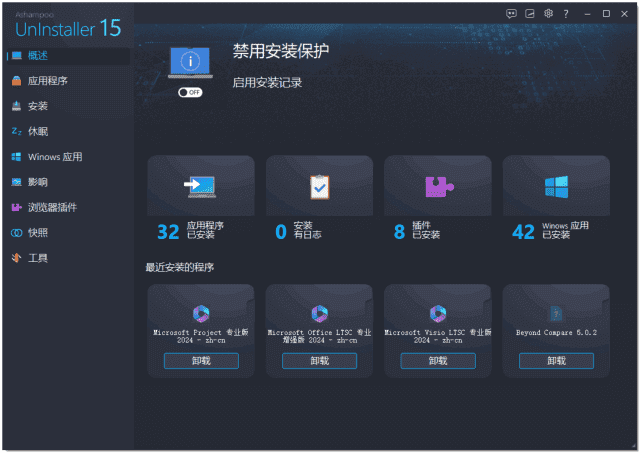
Task: Open help question mark icon
Action: [x=566, y=14]
